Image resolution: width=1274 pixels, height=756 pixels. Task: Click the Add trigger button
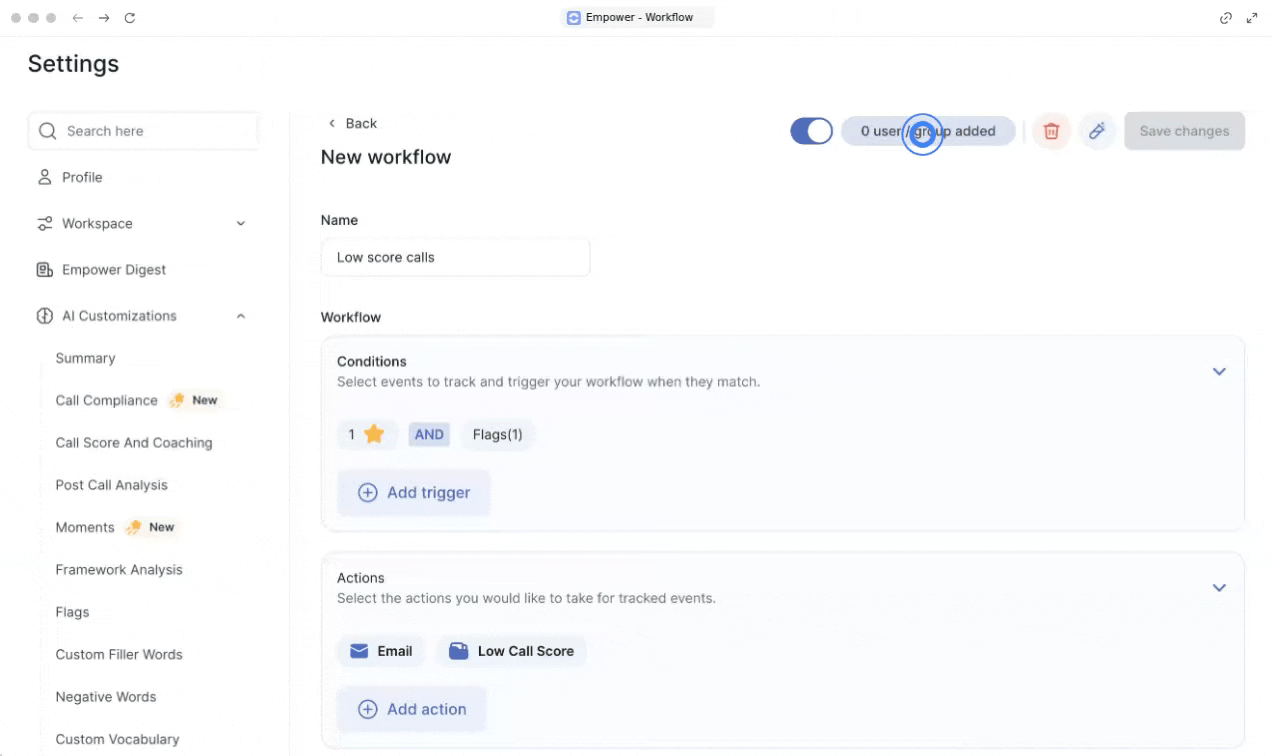414,493
